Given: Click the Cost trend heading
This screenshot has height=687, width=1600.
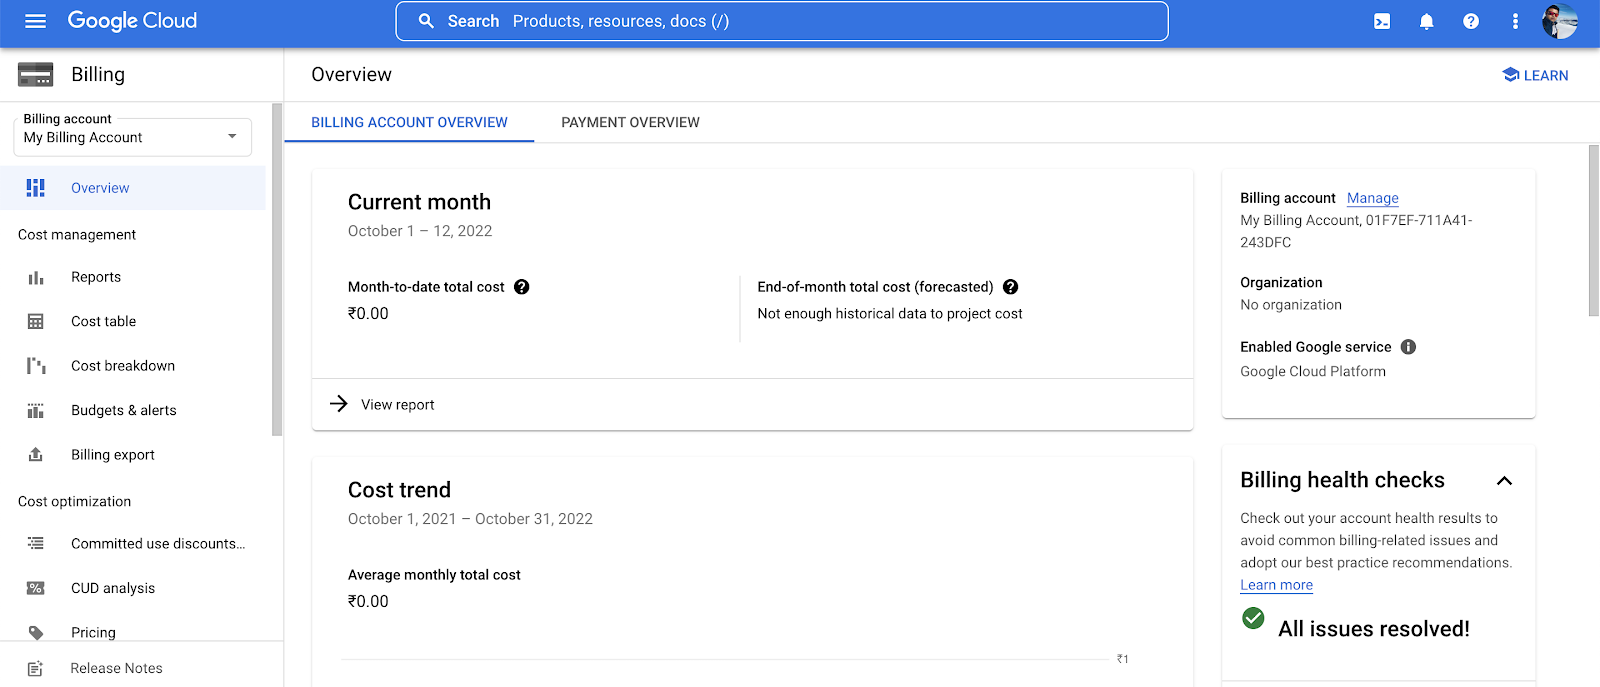Looking at the screenshot, I should pyautogui.click(x=399, y=490).
